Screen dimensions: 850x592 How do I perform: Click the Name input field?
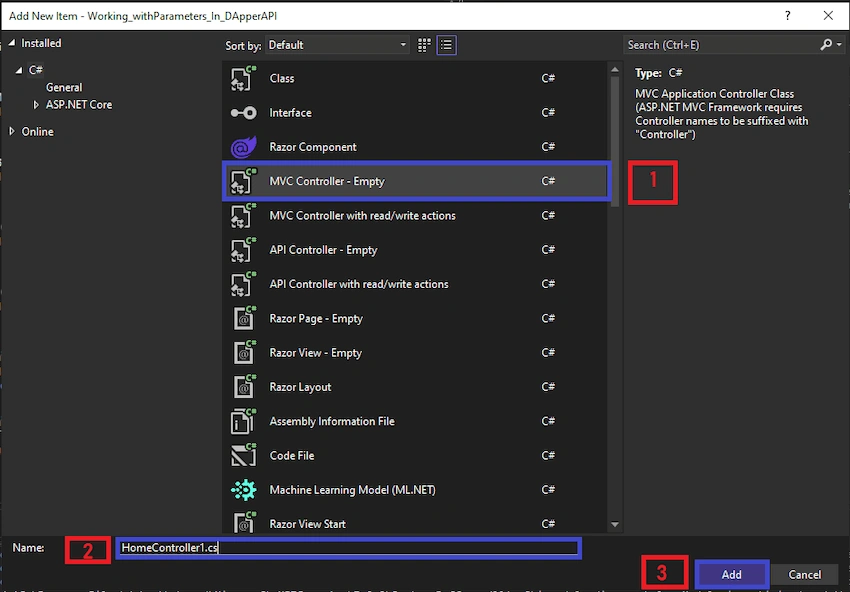click(349, 548)
